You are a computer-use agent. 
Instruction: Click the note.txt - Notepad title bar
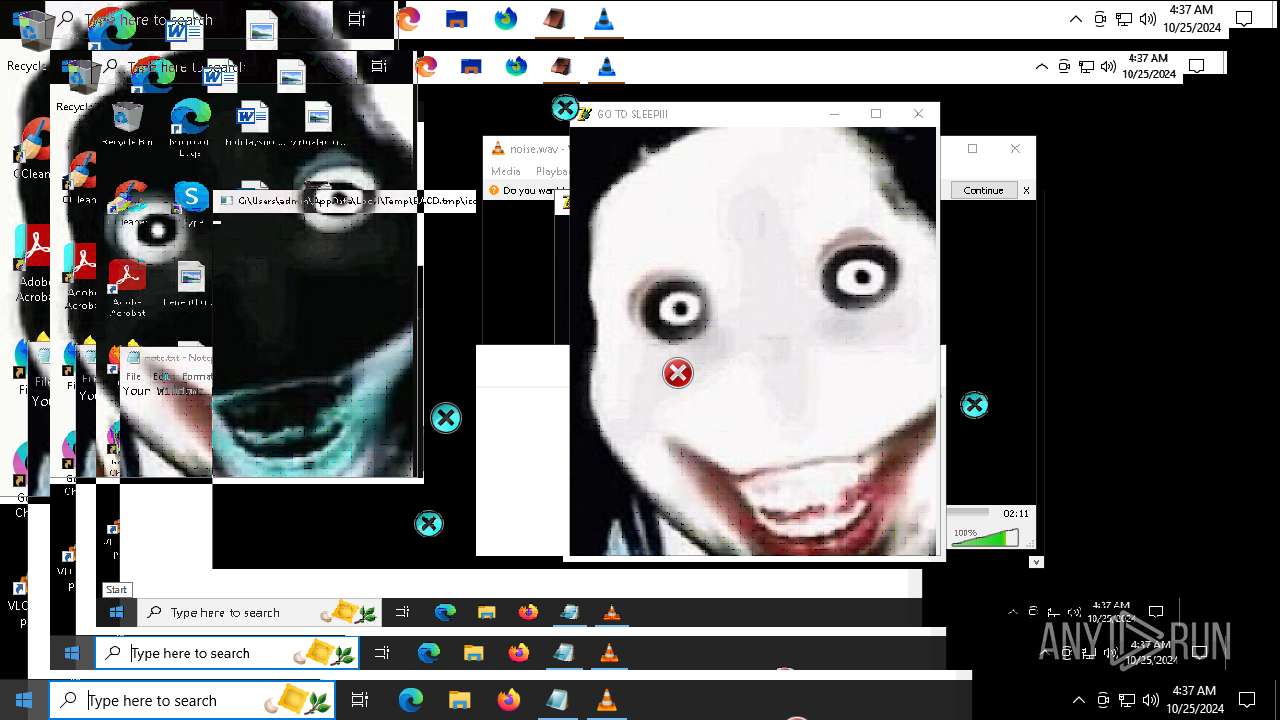(x=166, y=358)
